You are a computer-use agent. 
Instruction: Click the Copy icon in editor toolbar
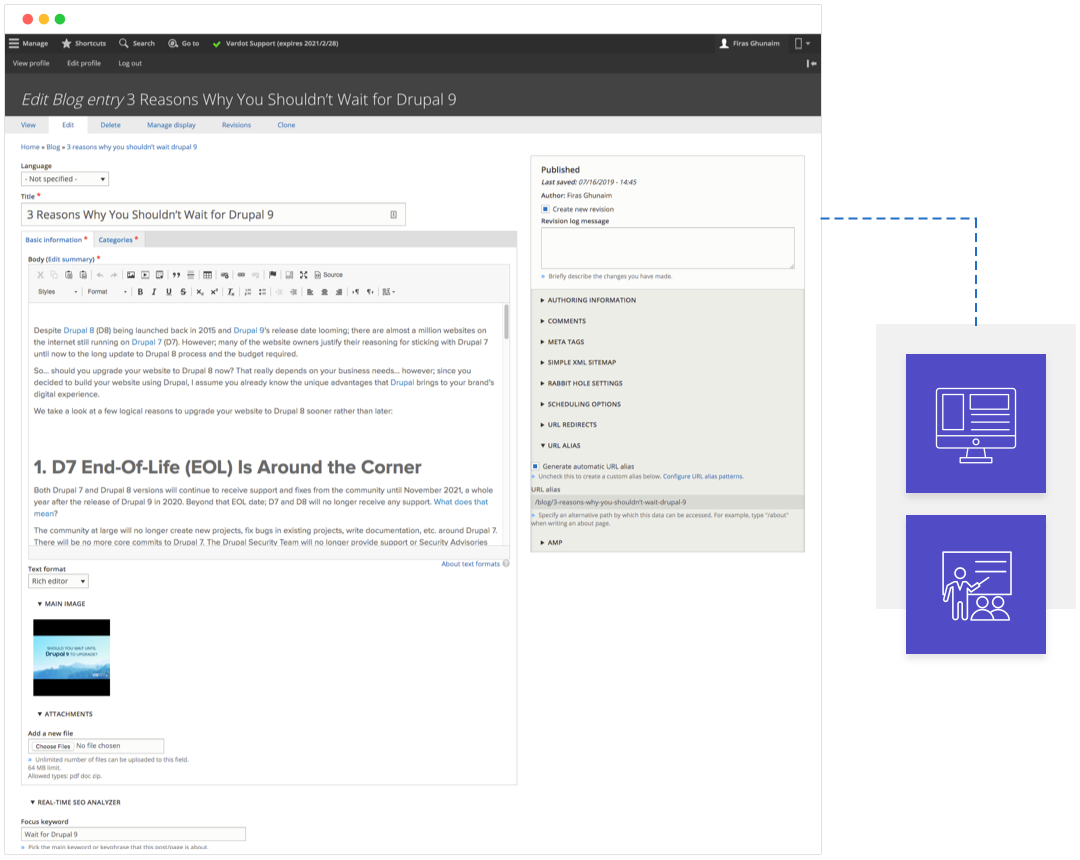tap(54, 275)
